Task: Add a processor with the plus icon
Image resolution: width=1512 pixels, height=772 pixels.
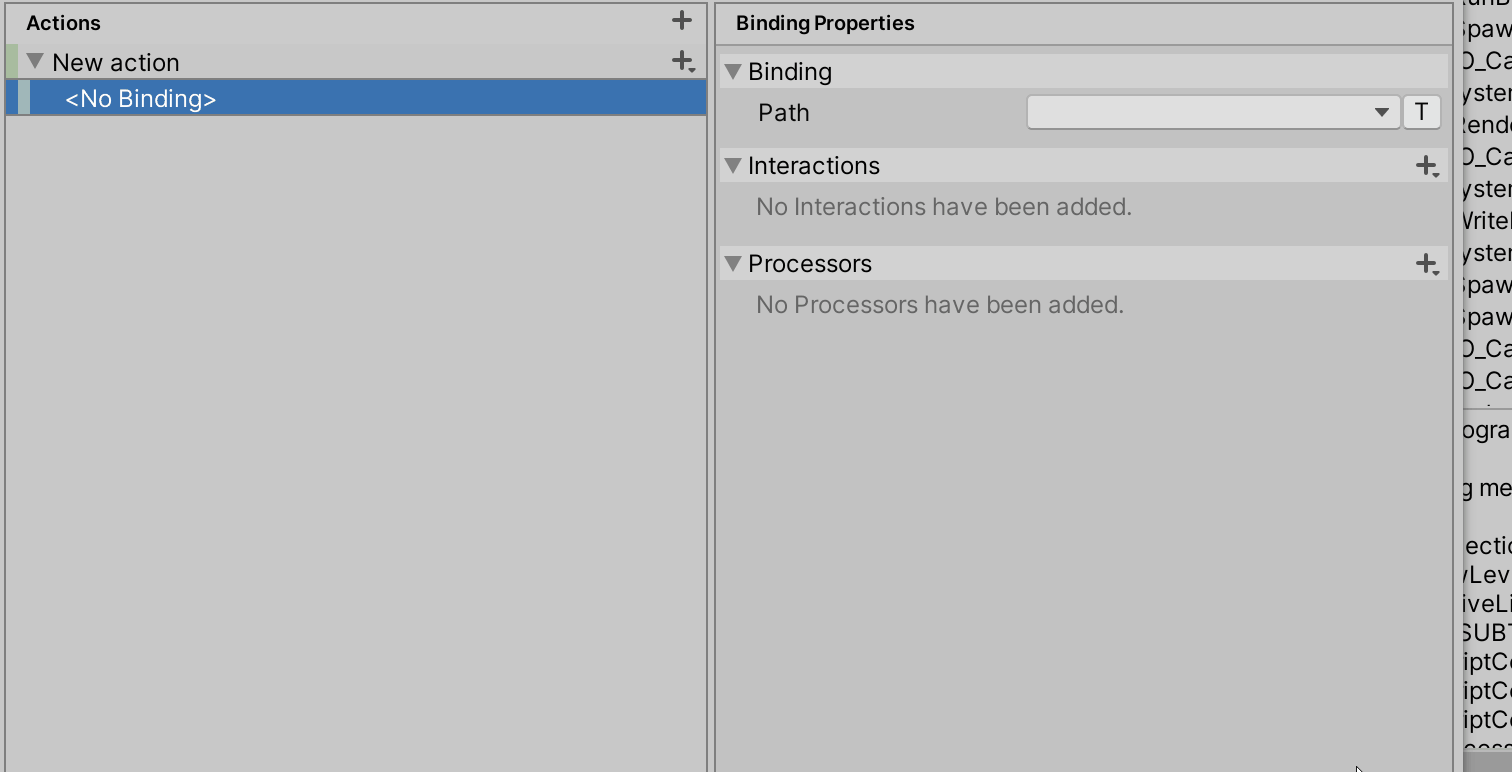Action: point(1427,264)
